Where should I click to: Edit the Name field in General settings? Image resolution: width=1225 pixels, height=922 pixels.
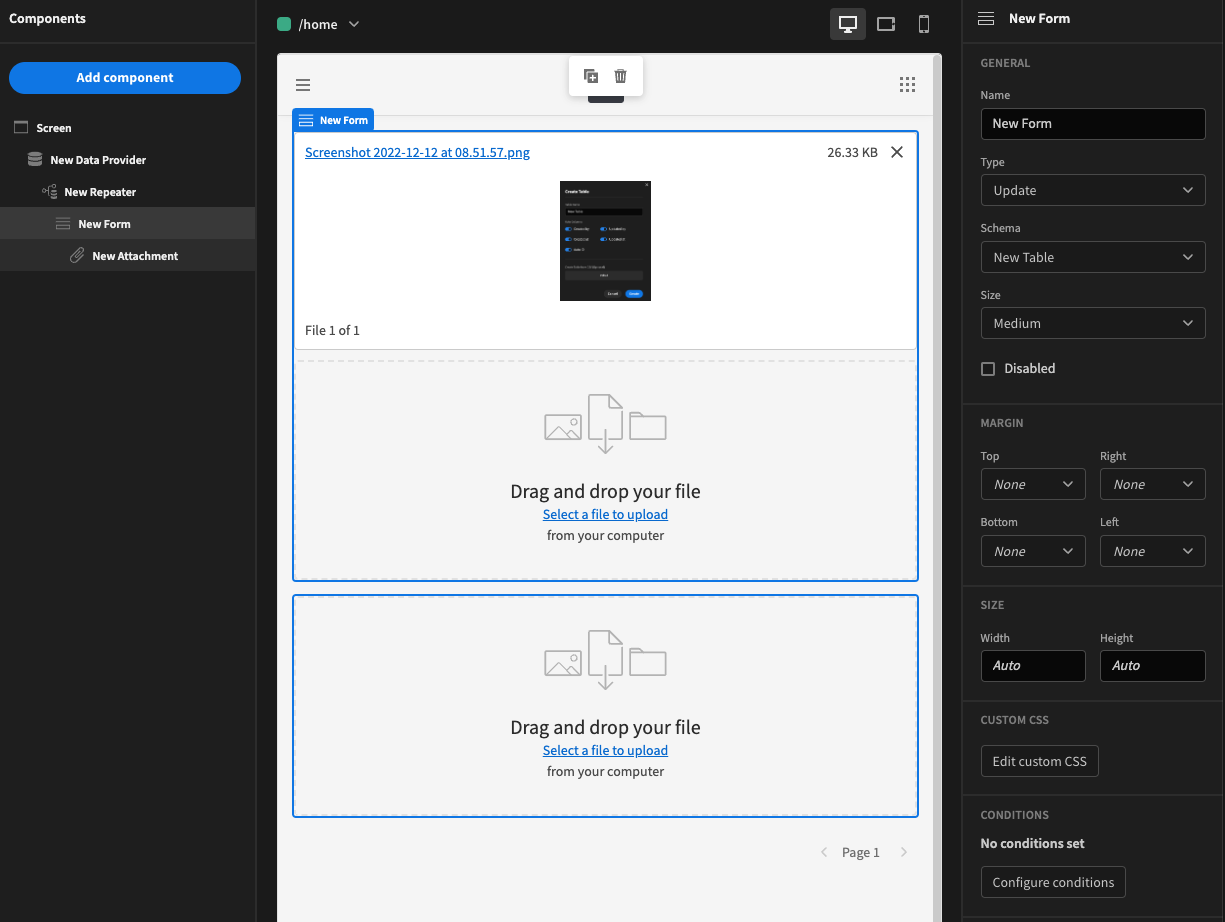click(x=1092, y=123)
